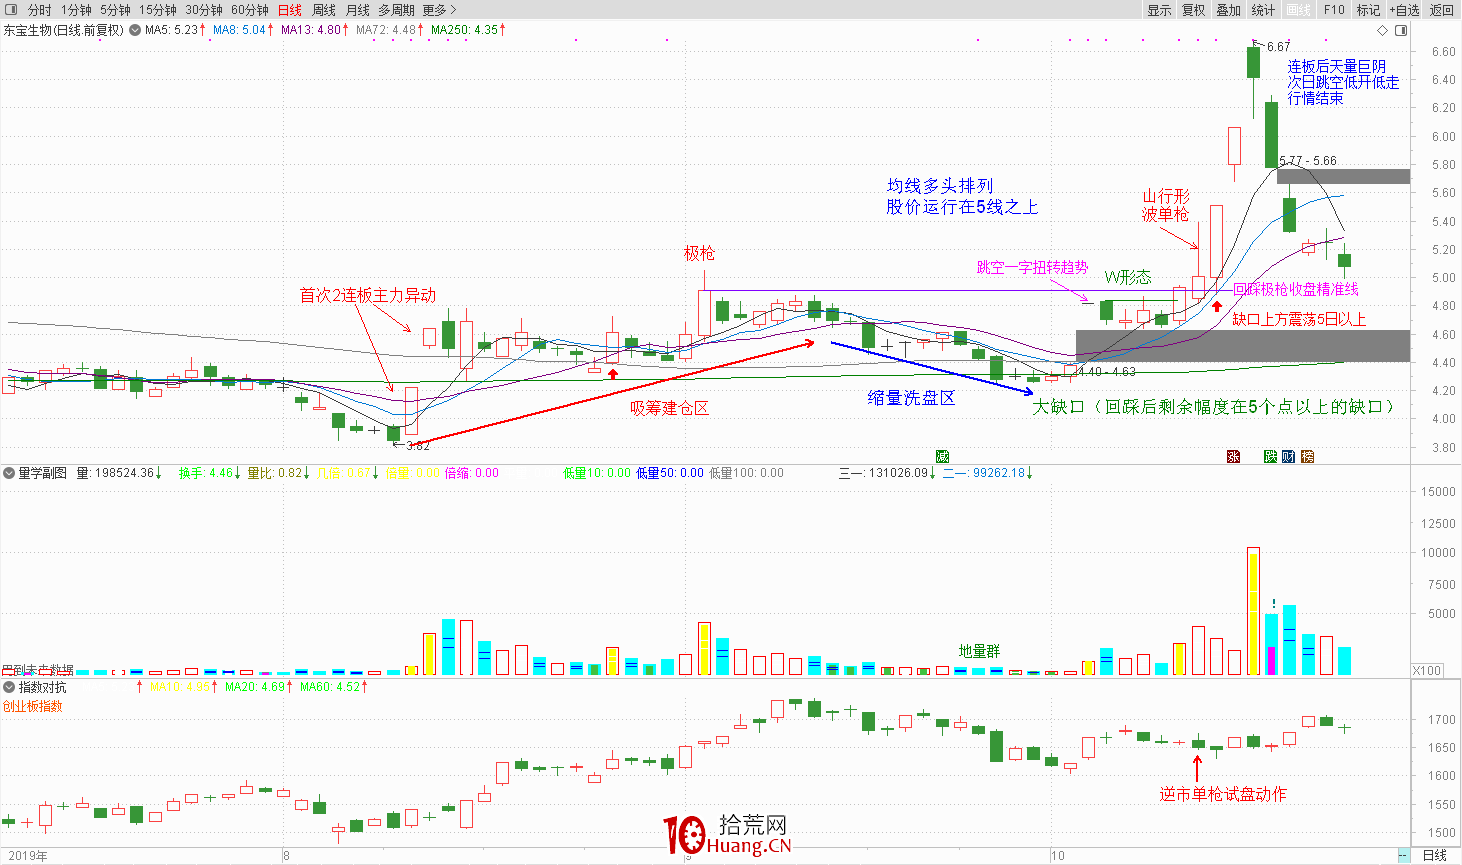Viewport: 1462px width, 865px height.
Task: Select the 日线 daily chart tab
Action: point(290,10)
